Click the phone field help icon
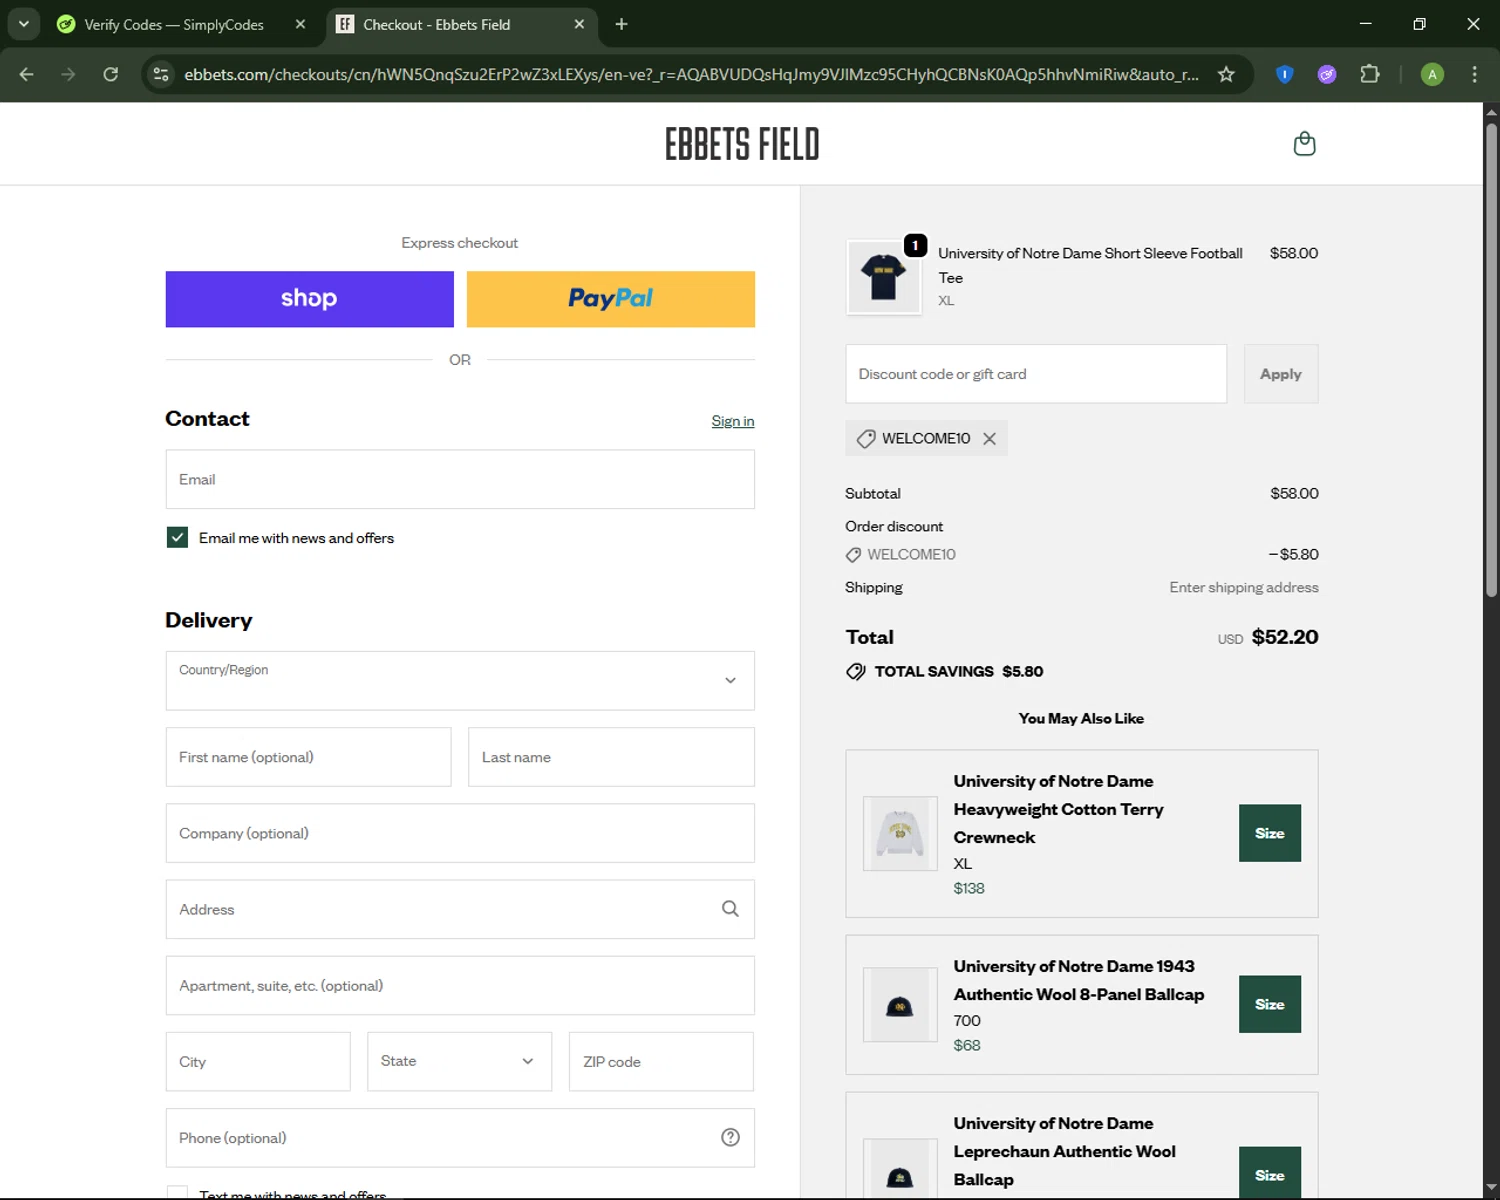1500x1200 pixels. coord(730,1137)
